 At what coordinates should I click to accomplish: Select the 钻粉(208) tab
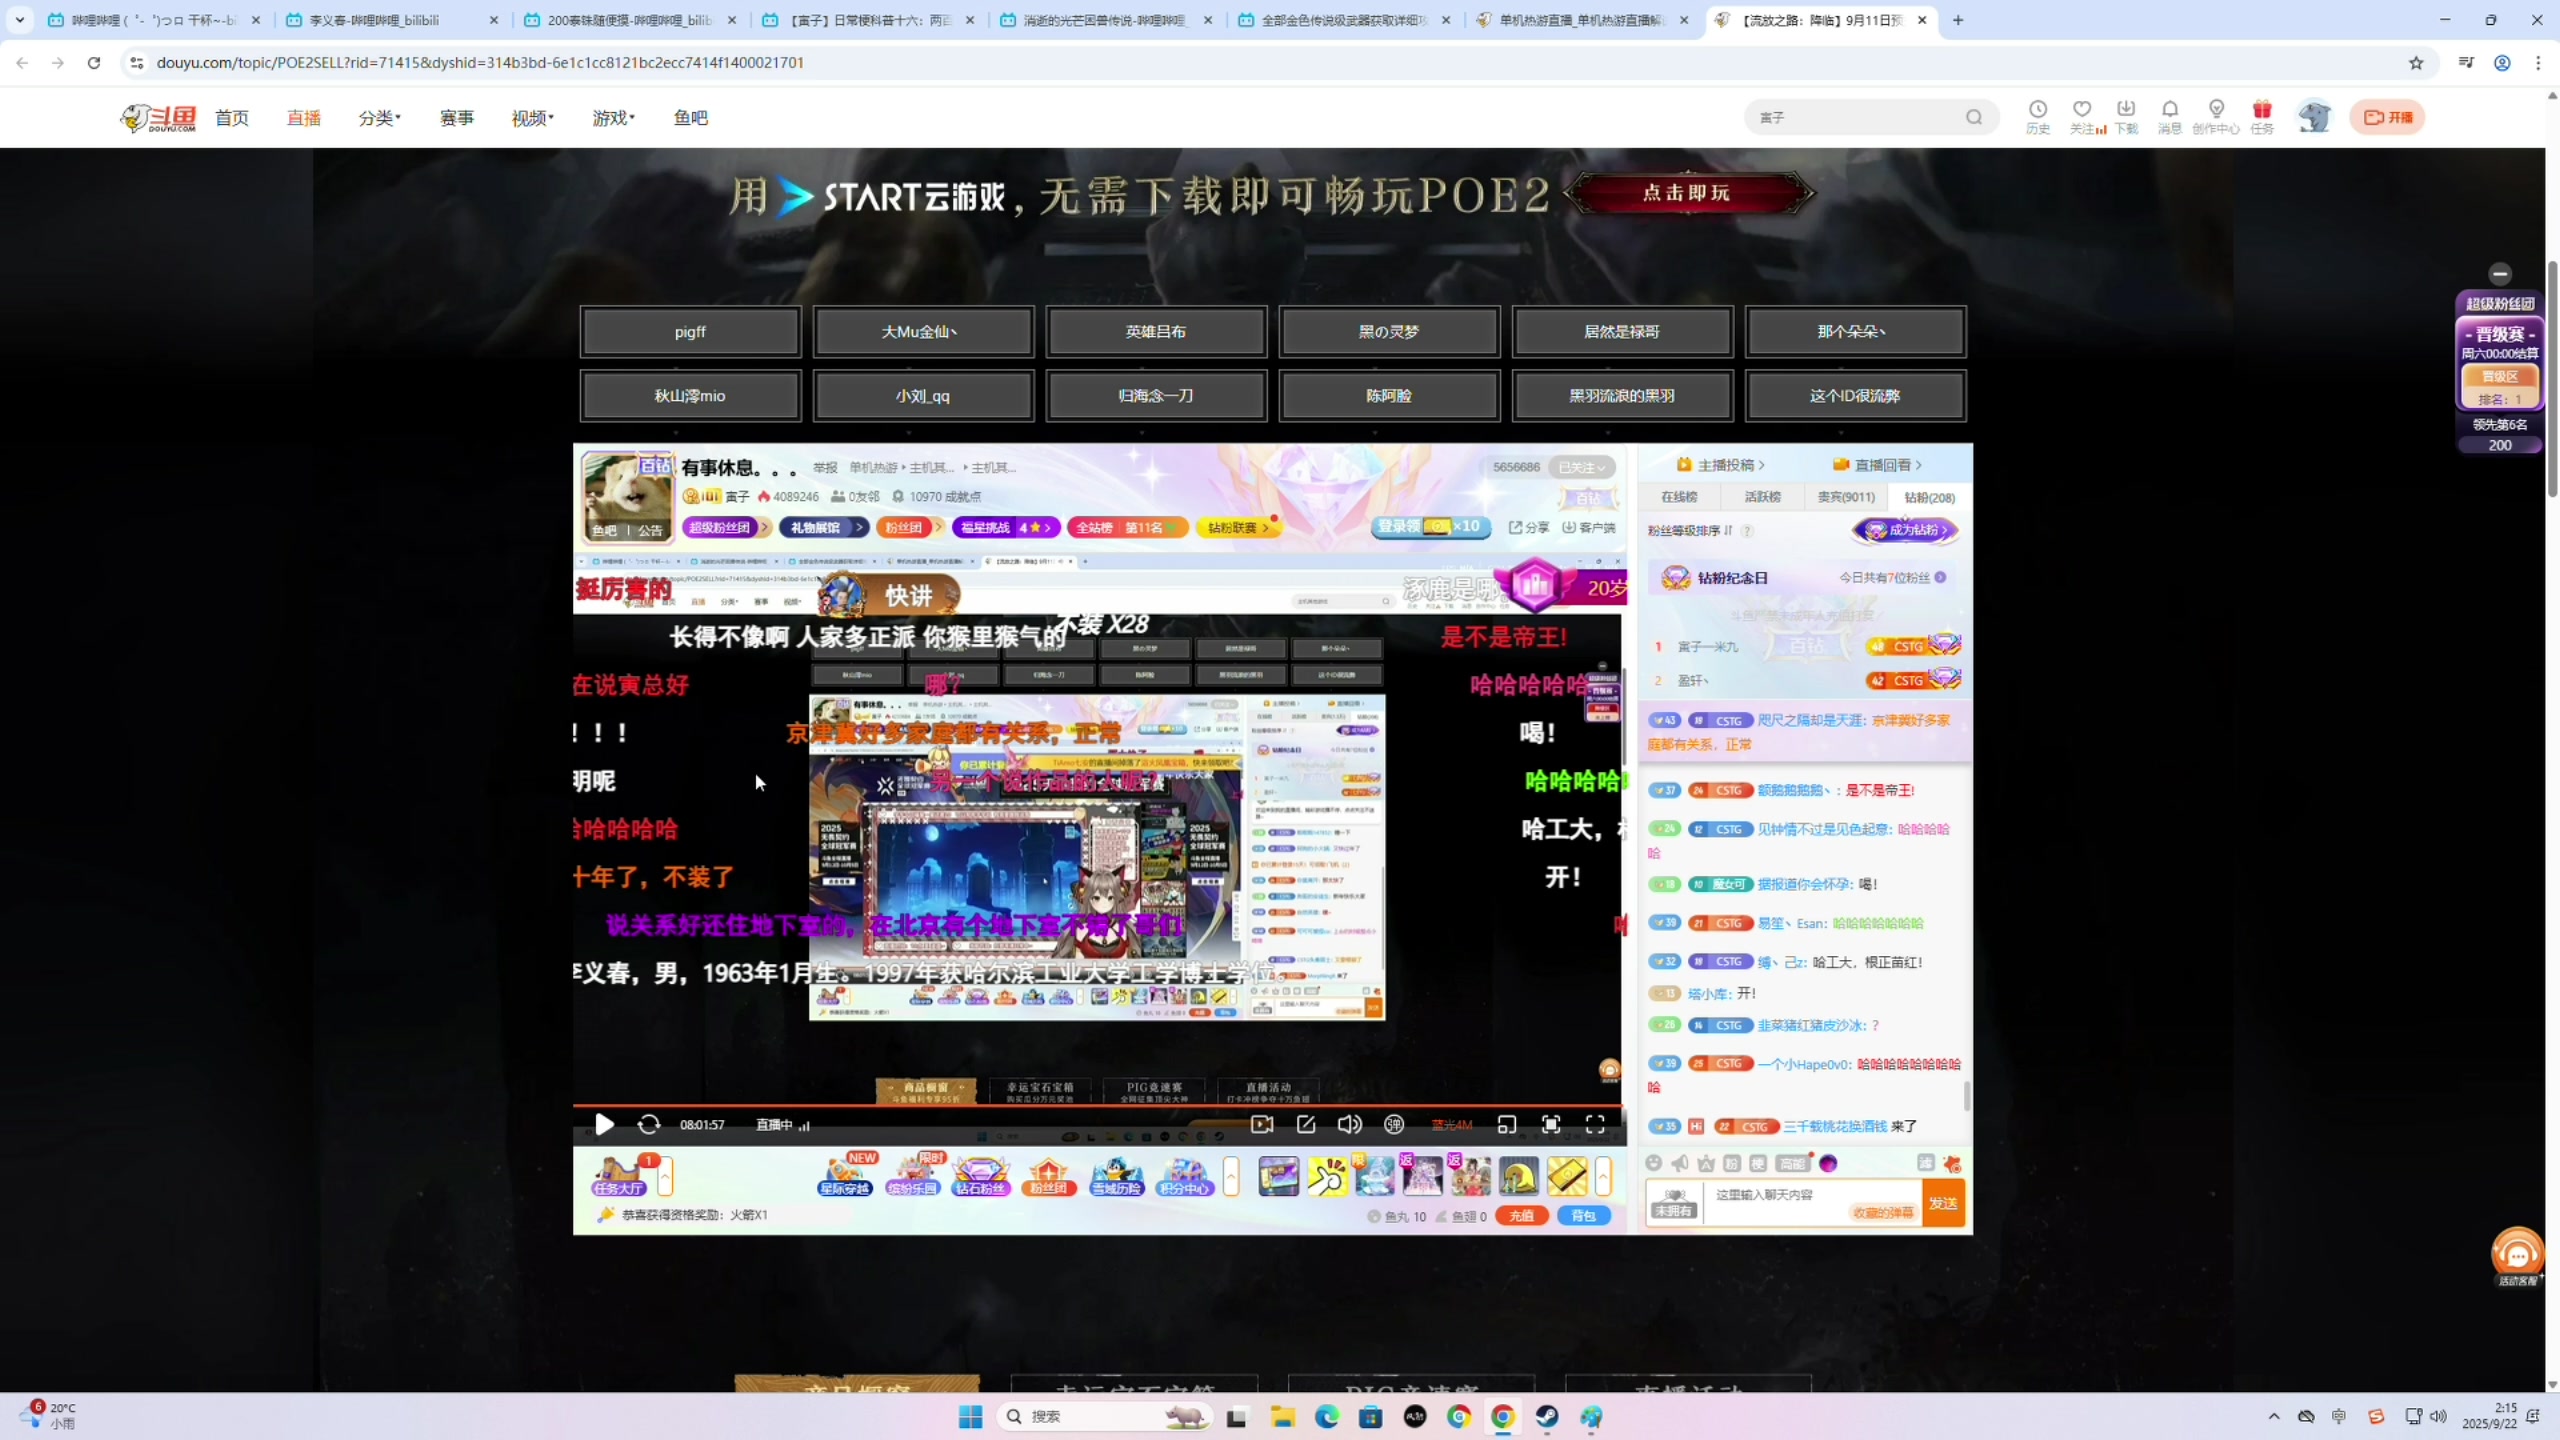pyautogui.click(x=1929, y=497)
